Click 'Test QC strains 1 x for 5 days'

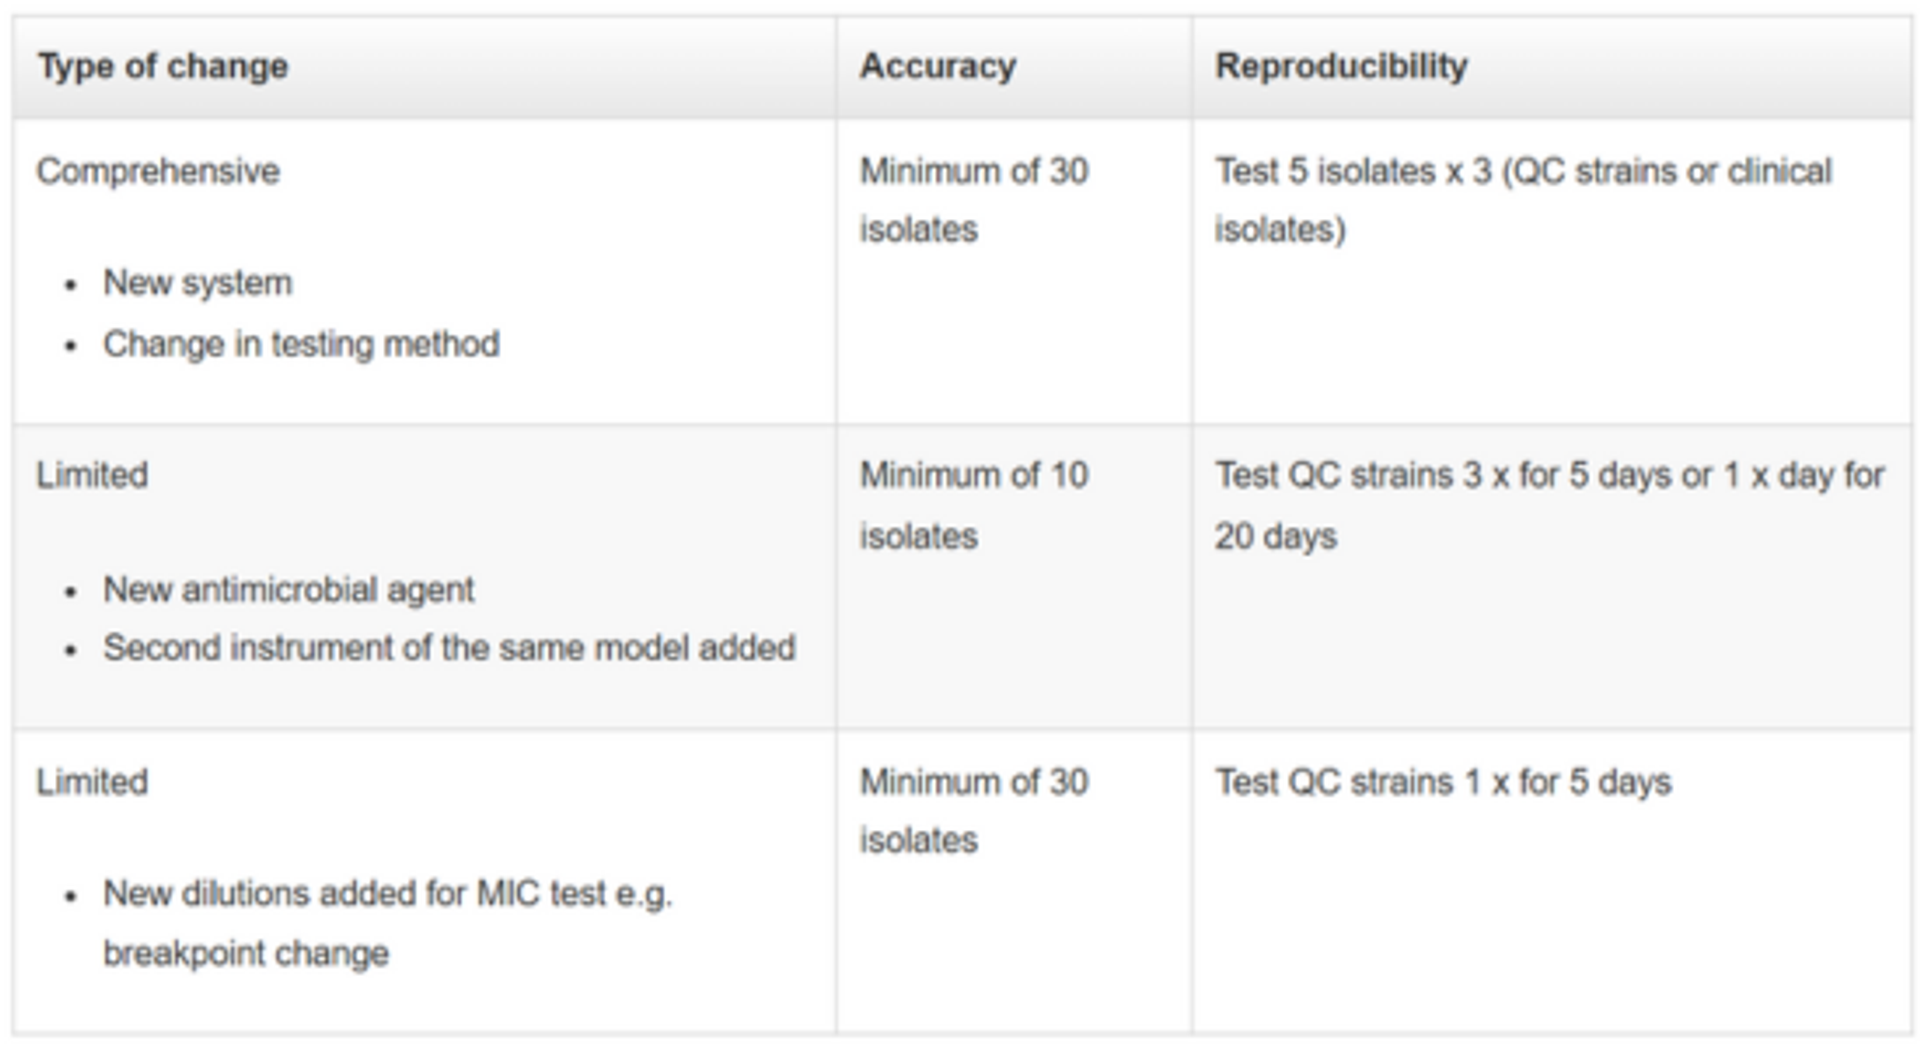1442,782
